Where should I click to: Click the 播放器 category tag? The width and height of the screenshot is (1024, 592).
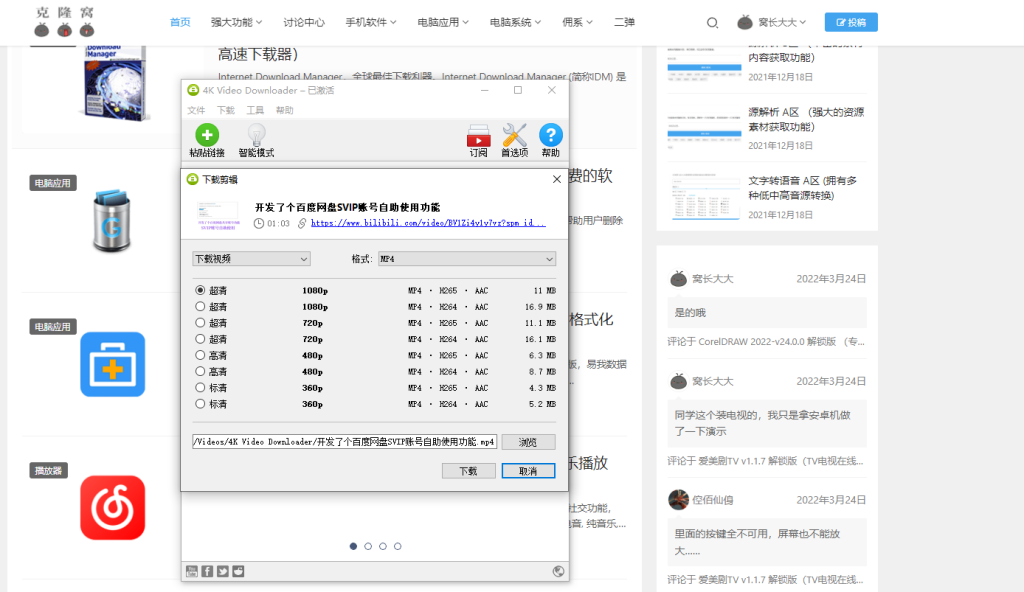point(48,470)
